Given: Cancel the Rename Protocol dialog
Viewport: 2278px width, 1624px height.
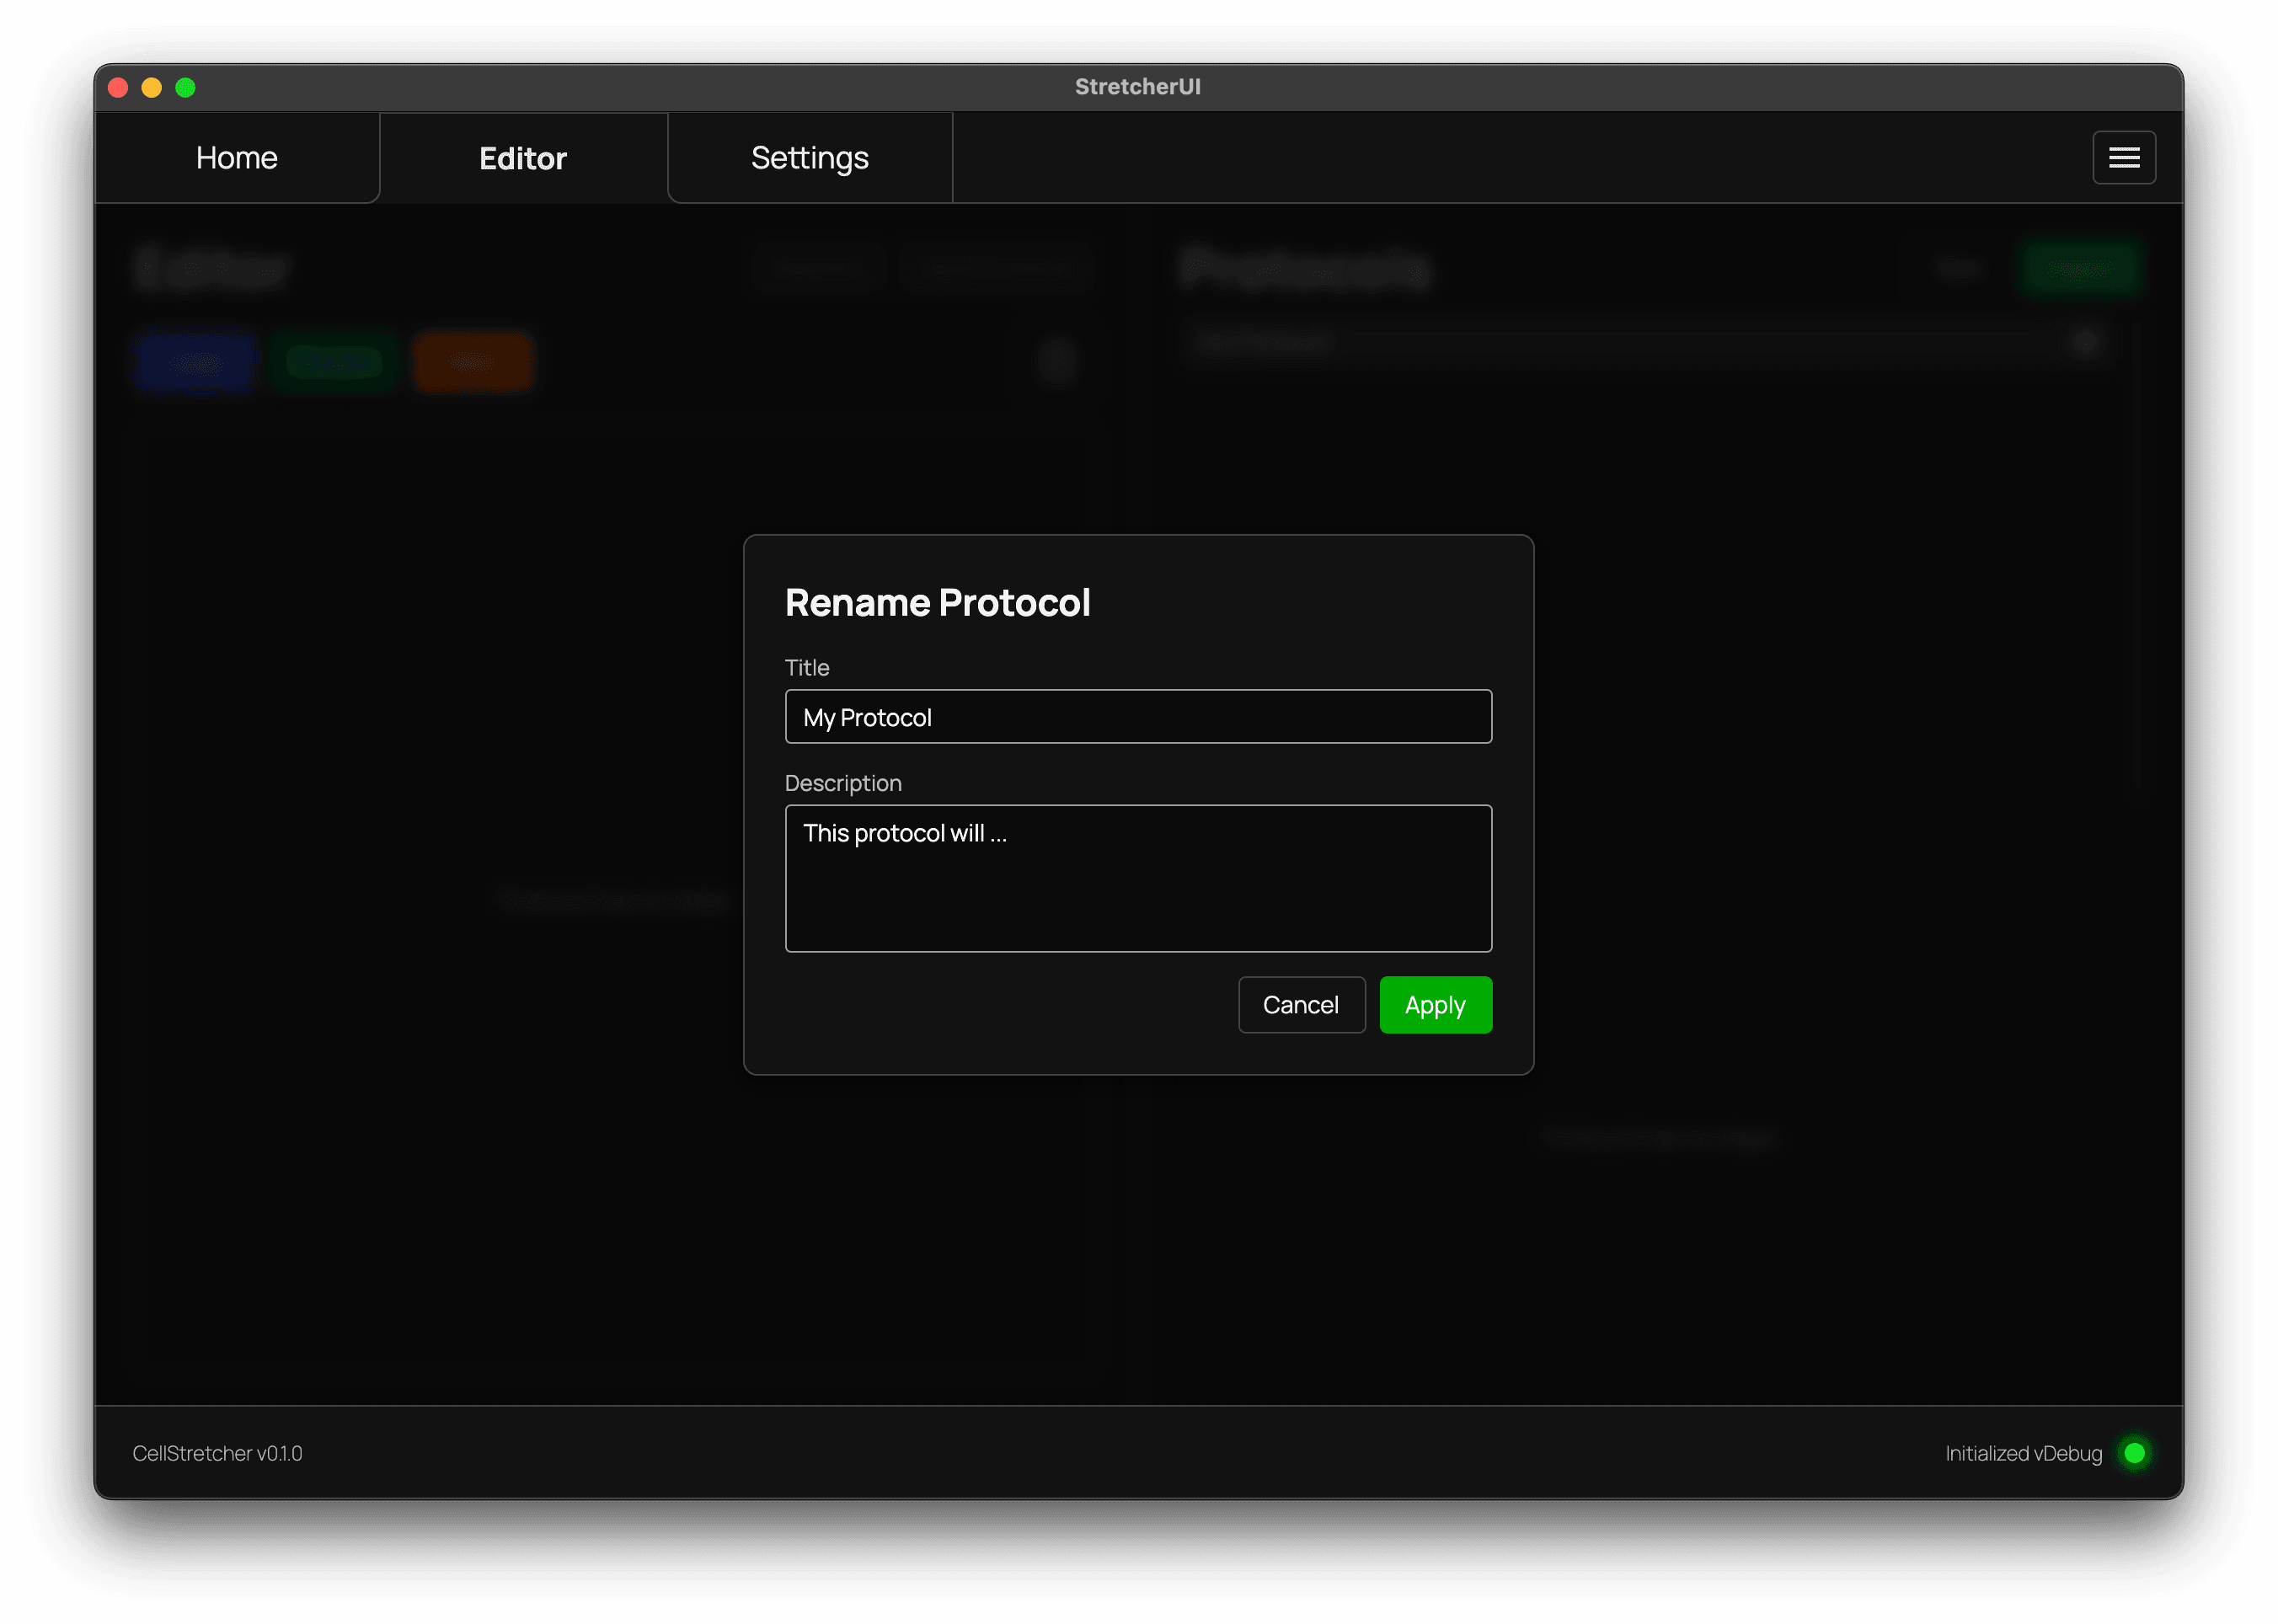Looking at the screenshot, I should (x=1301, y=1004).
